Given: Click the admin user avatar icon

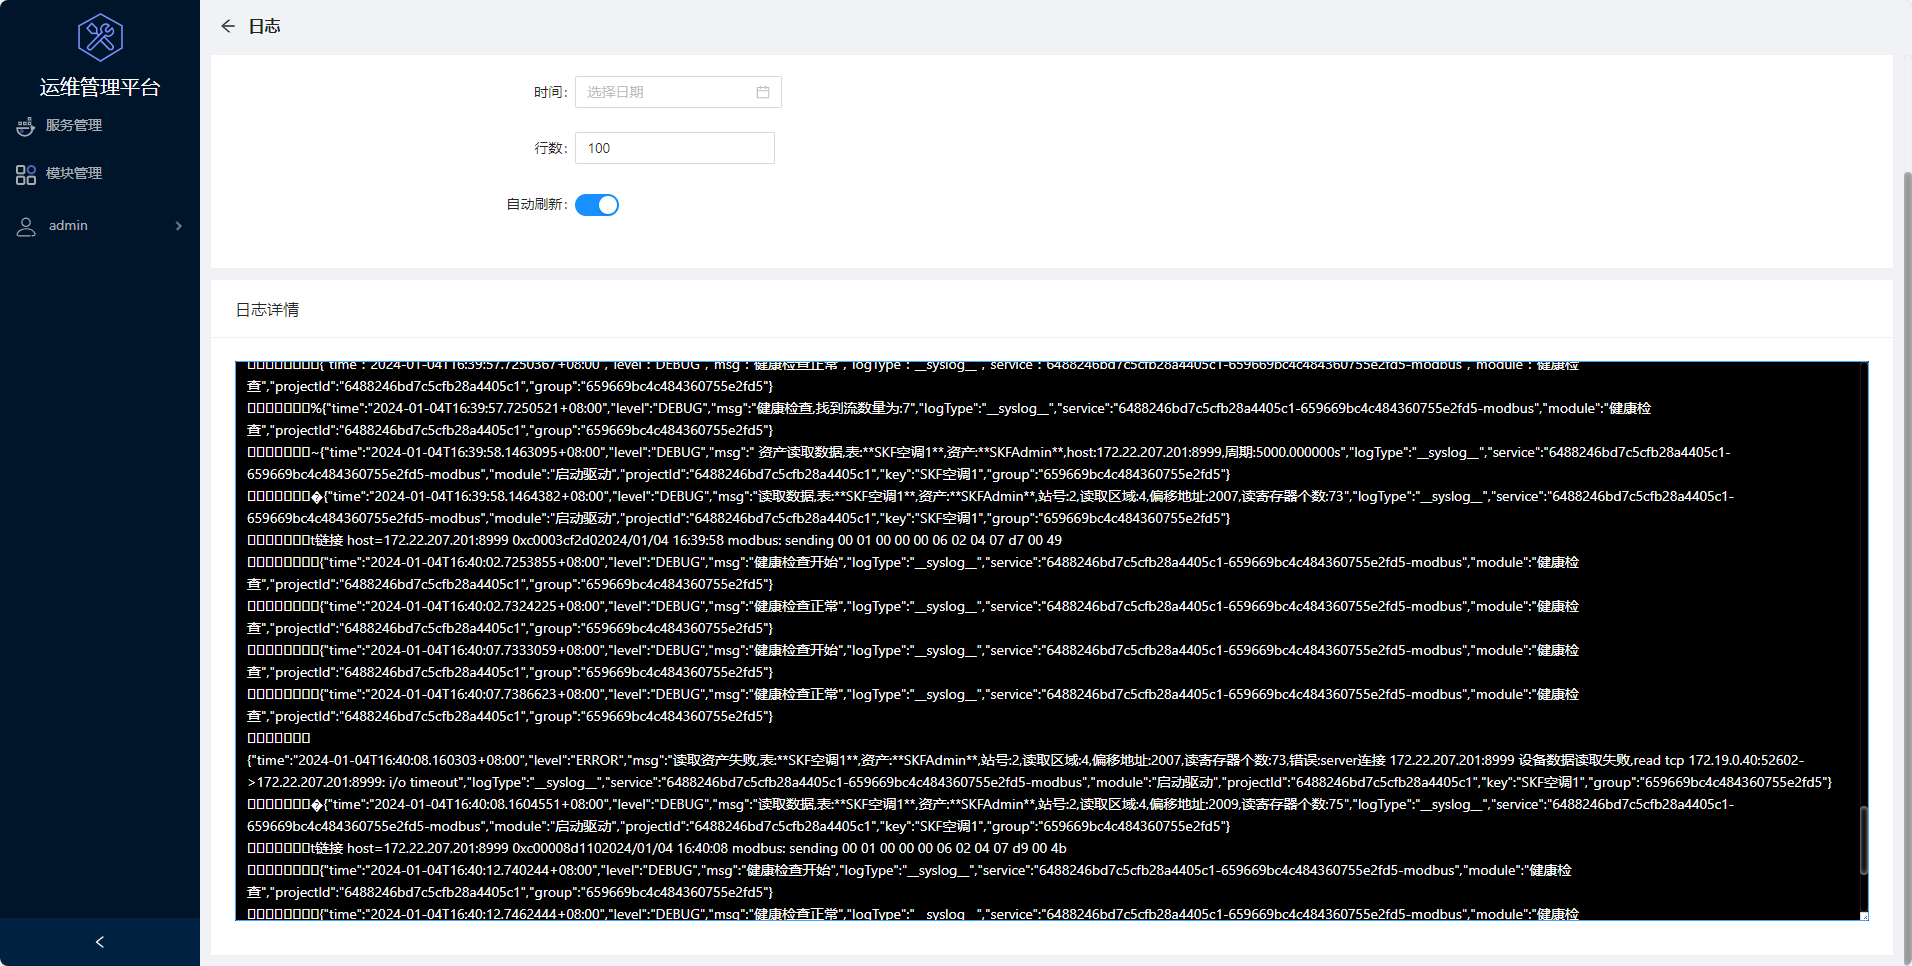Looking at the screenshot, I should (26, 227).
